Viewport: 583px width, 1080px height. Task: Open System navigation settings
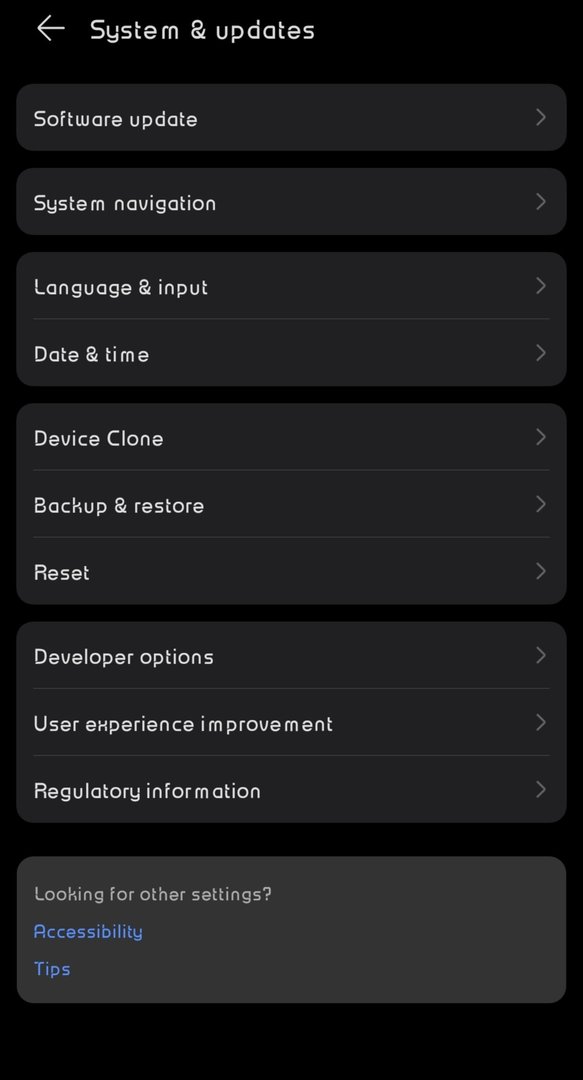click(292, 202)
